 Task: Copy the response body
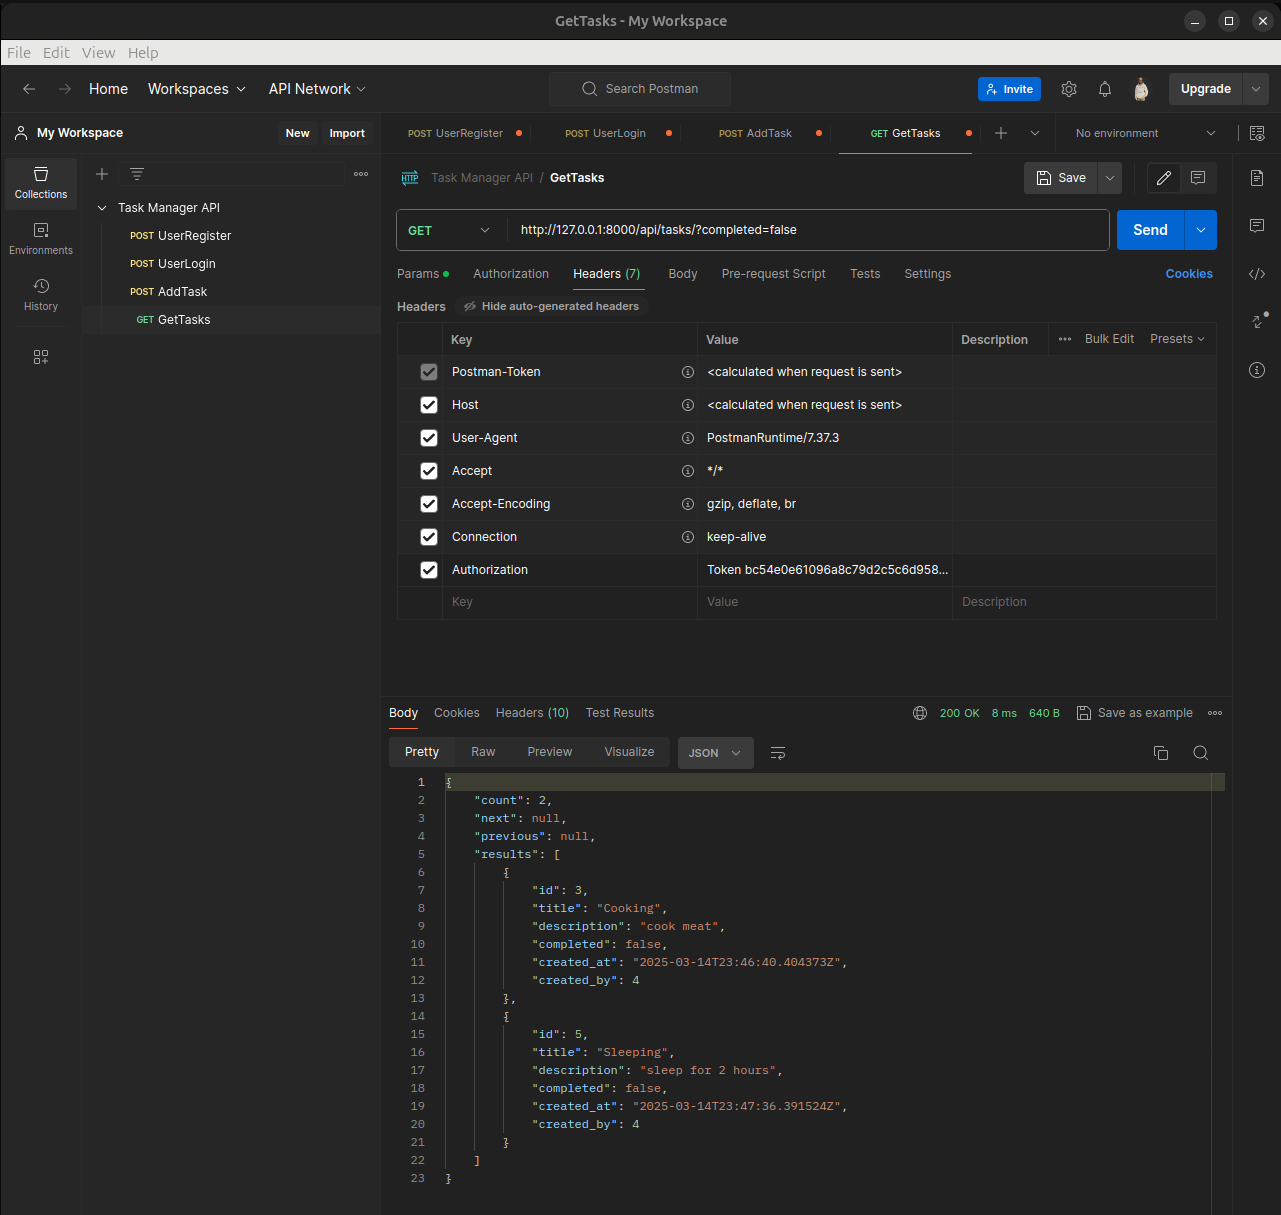[x=1161, y=753]
